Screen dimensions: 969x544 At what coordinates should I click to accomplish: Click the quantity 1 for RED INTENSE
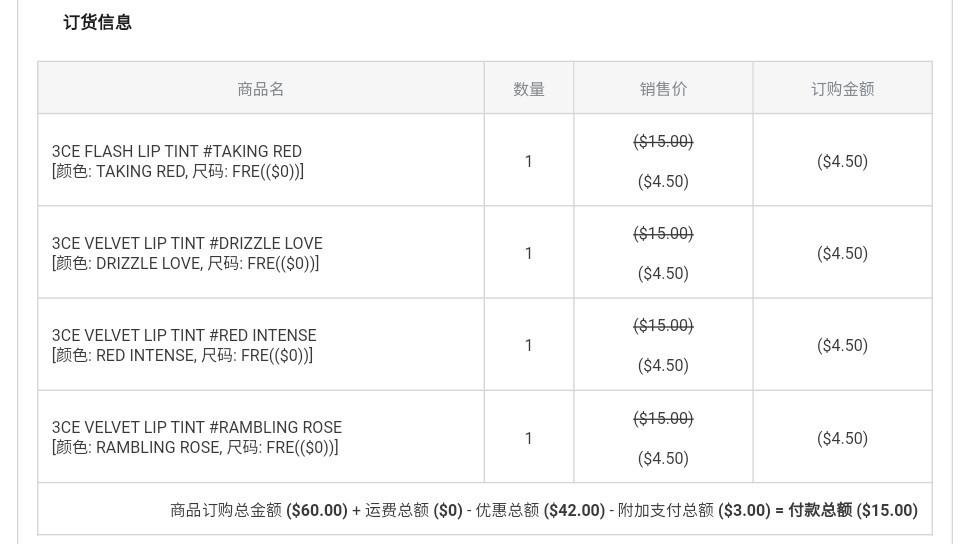[x=528, y=346]
